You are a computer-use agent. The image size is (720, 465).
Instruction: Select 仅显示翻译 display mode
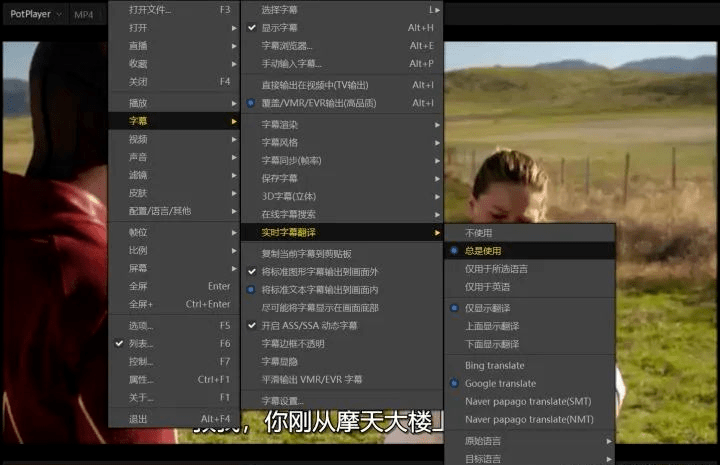coord(529,308)
